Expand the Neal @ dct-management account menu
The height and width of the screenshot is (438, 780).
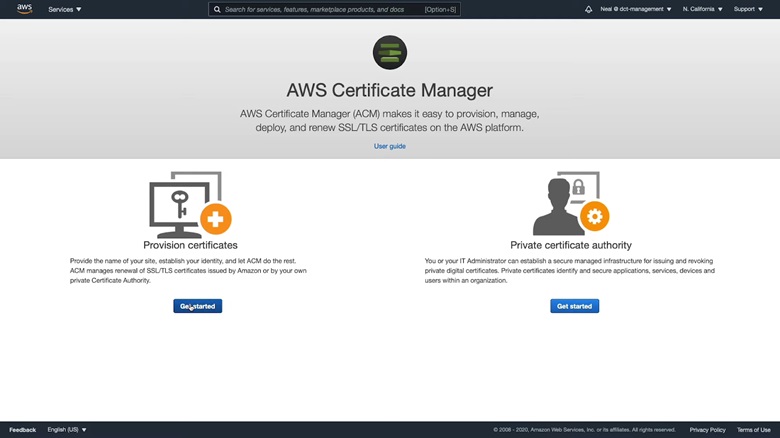(x=635, y=9)
